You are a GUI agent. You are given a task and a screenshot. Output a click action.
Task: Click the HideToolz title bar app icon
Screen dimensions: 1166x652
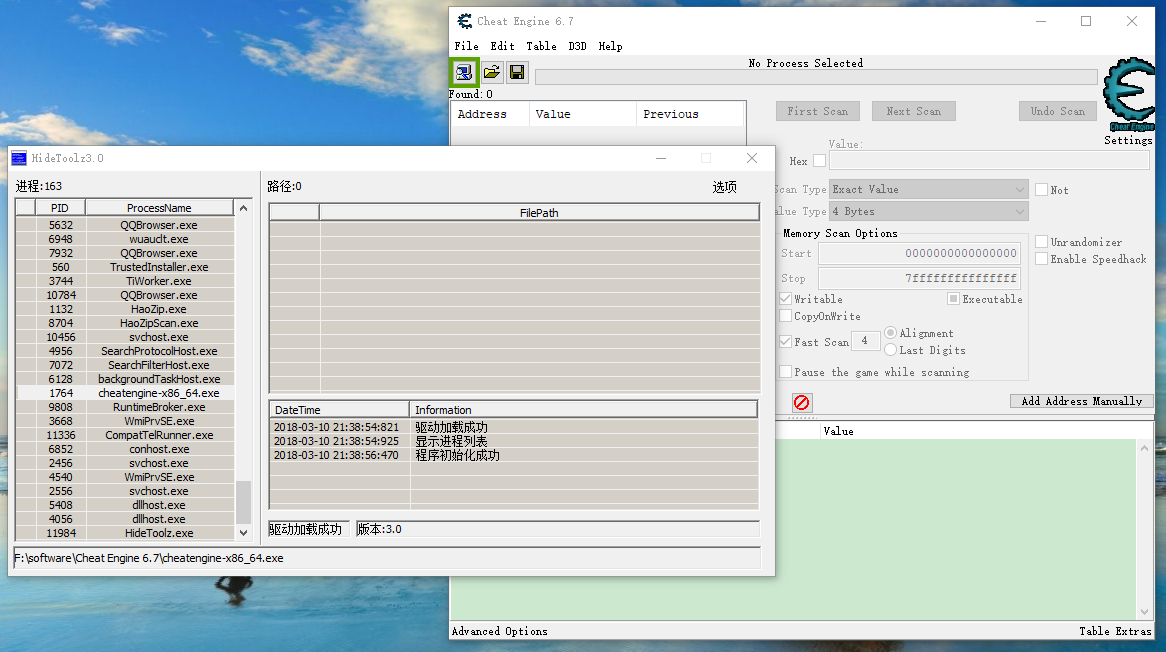point(19,158)
